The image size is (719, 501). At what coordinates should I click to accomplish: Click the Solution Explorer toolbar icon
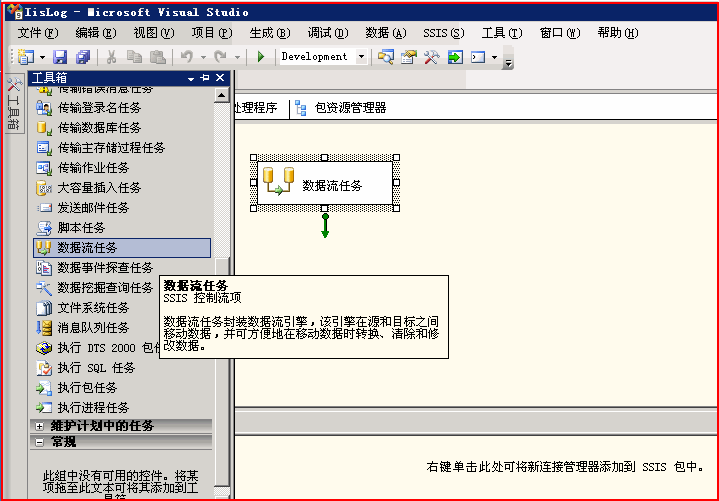pyautogui.click(x=386, y=57)
